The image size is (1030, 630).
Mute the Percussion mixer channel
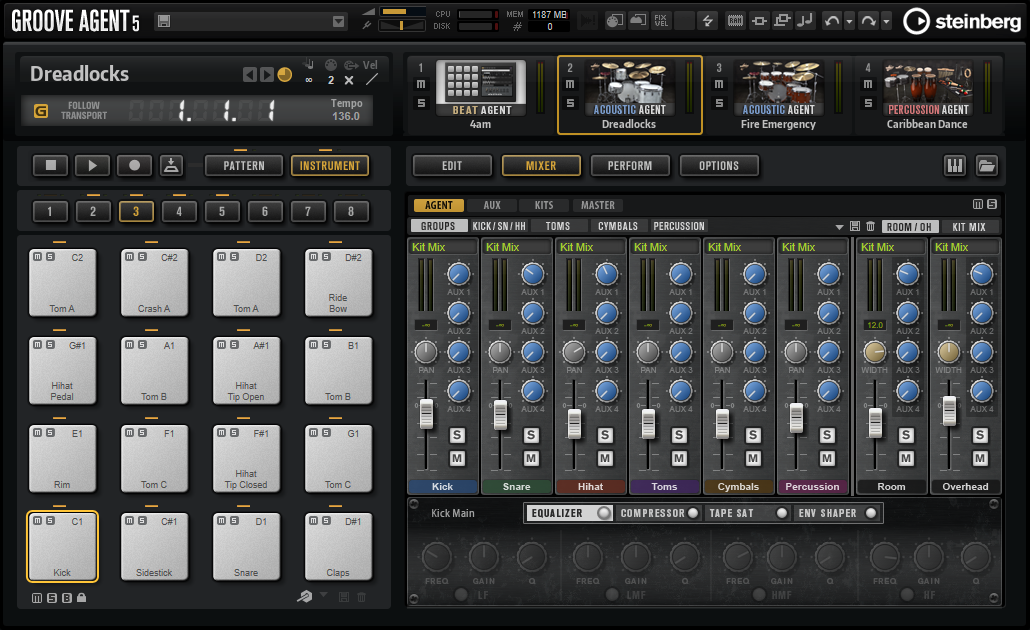point(827,458)
